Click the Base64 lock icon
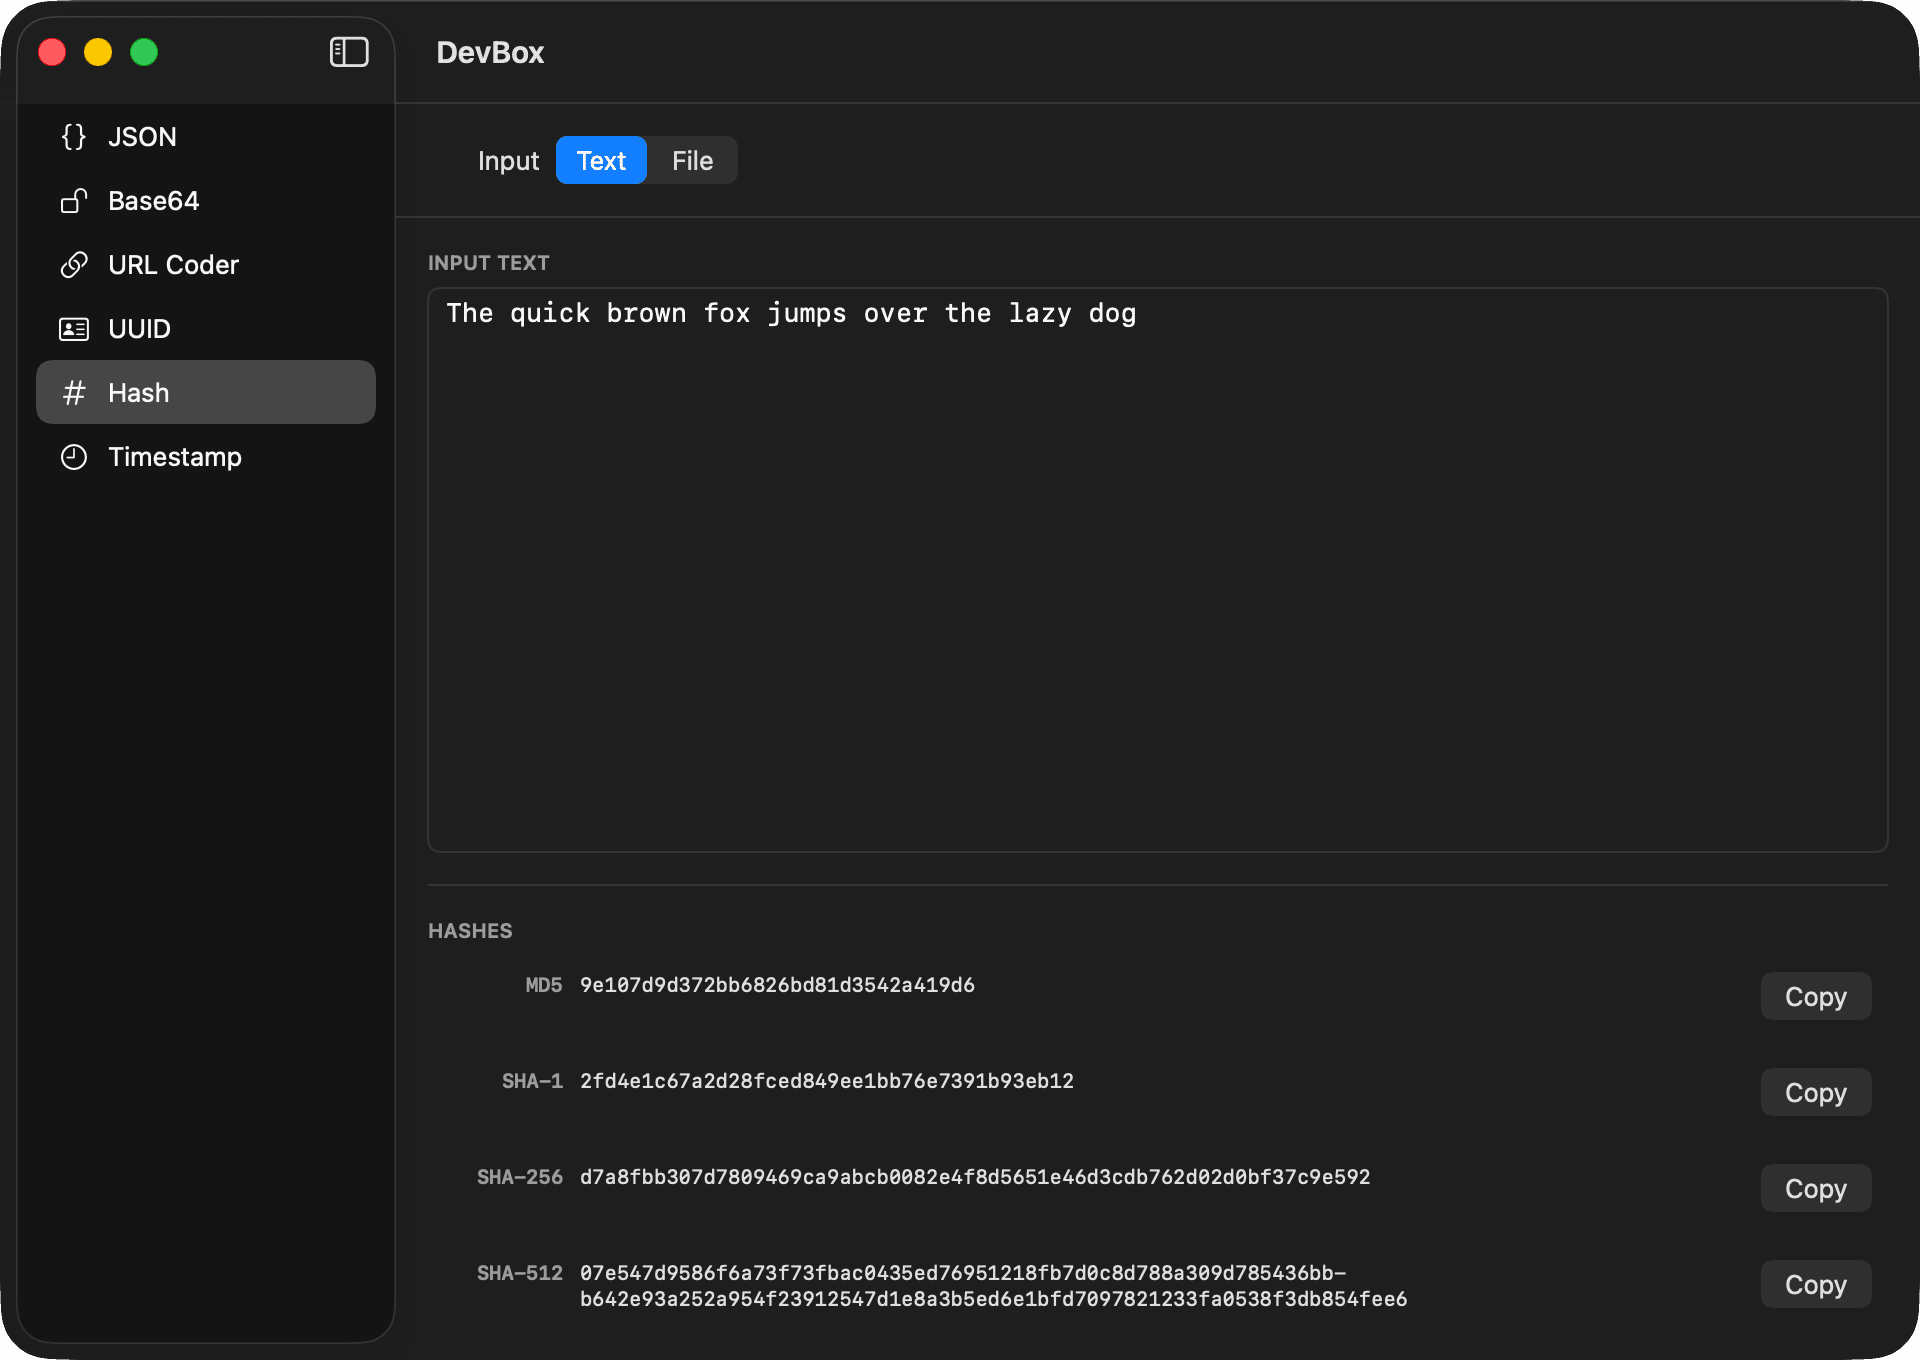The image size is (1920, 1360). 74,201
